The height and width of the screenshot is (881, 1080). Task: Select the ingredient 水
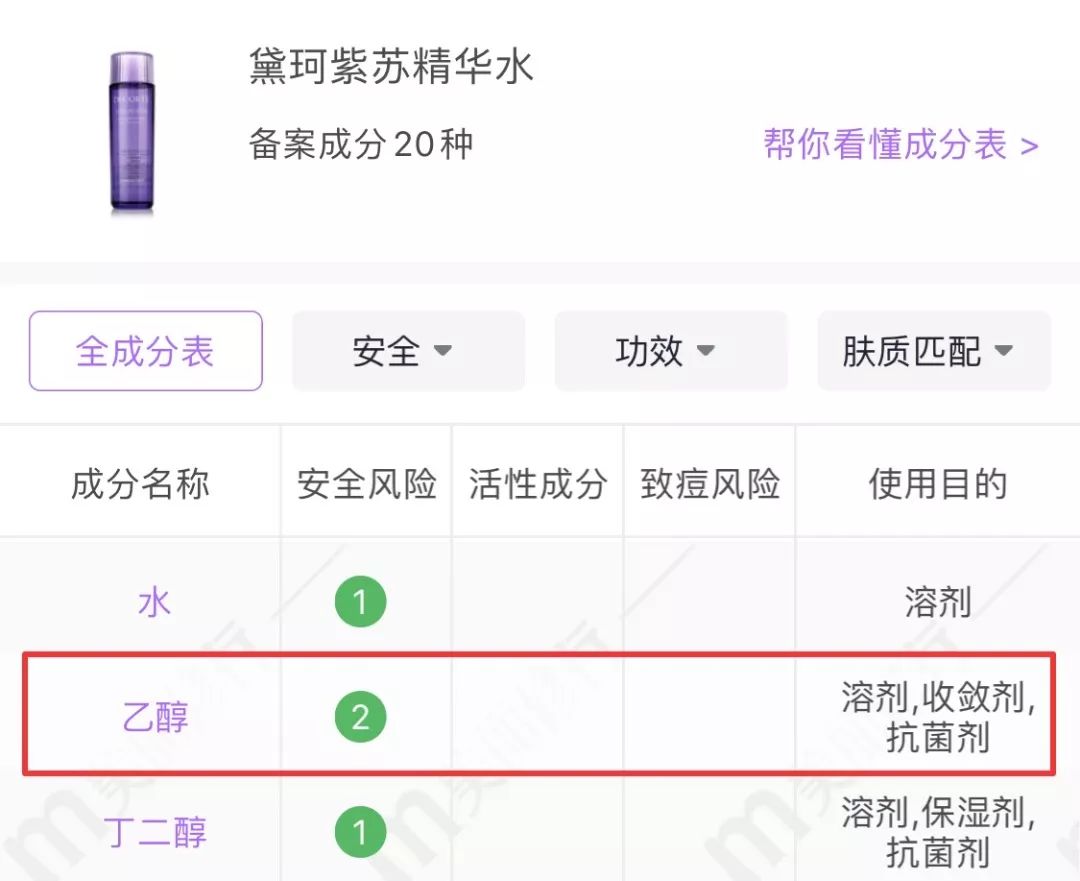click(155, 601)
